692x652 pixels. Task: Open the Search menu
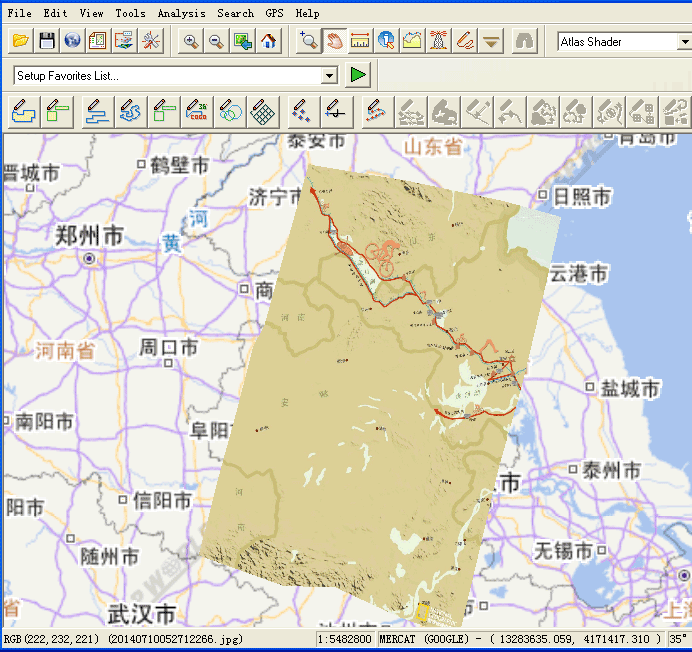click(235, 13)
